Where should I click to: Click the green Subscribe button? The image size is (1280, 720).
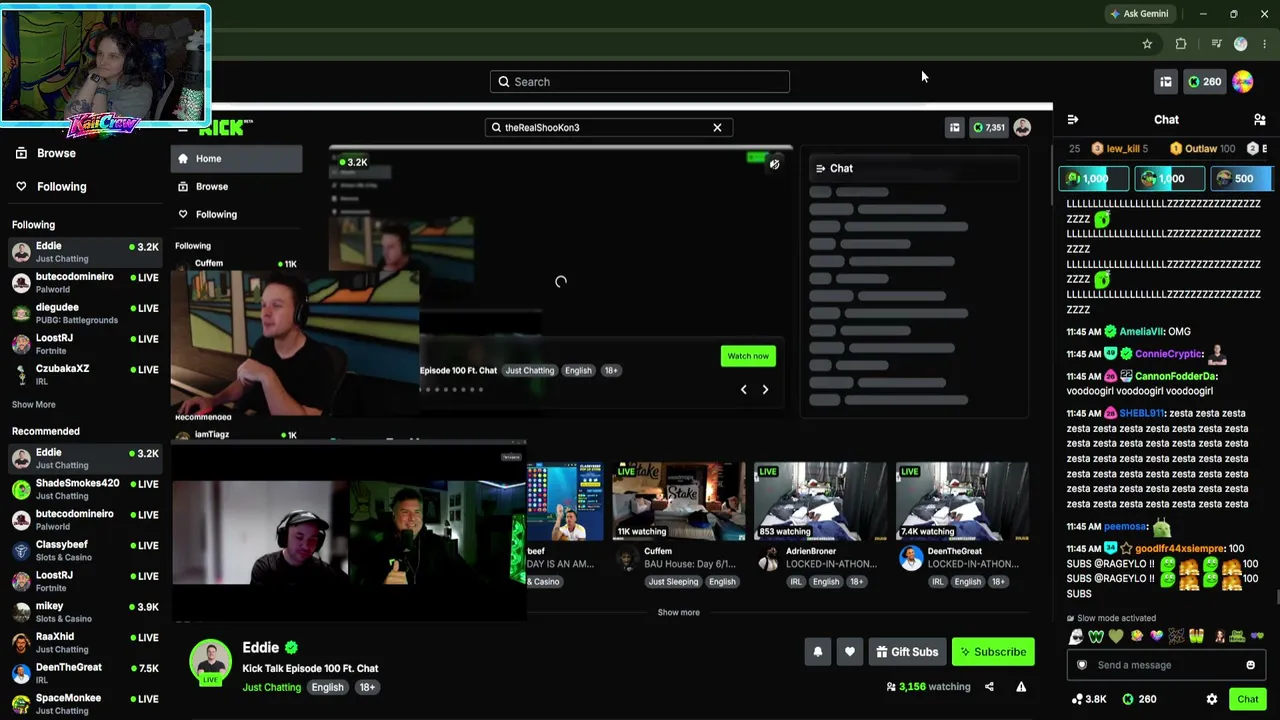(993, 652)
